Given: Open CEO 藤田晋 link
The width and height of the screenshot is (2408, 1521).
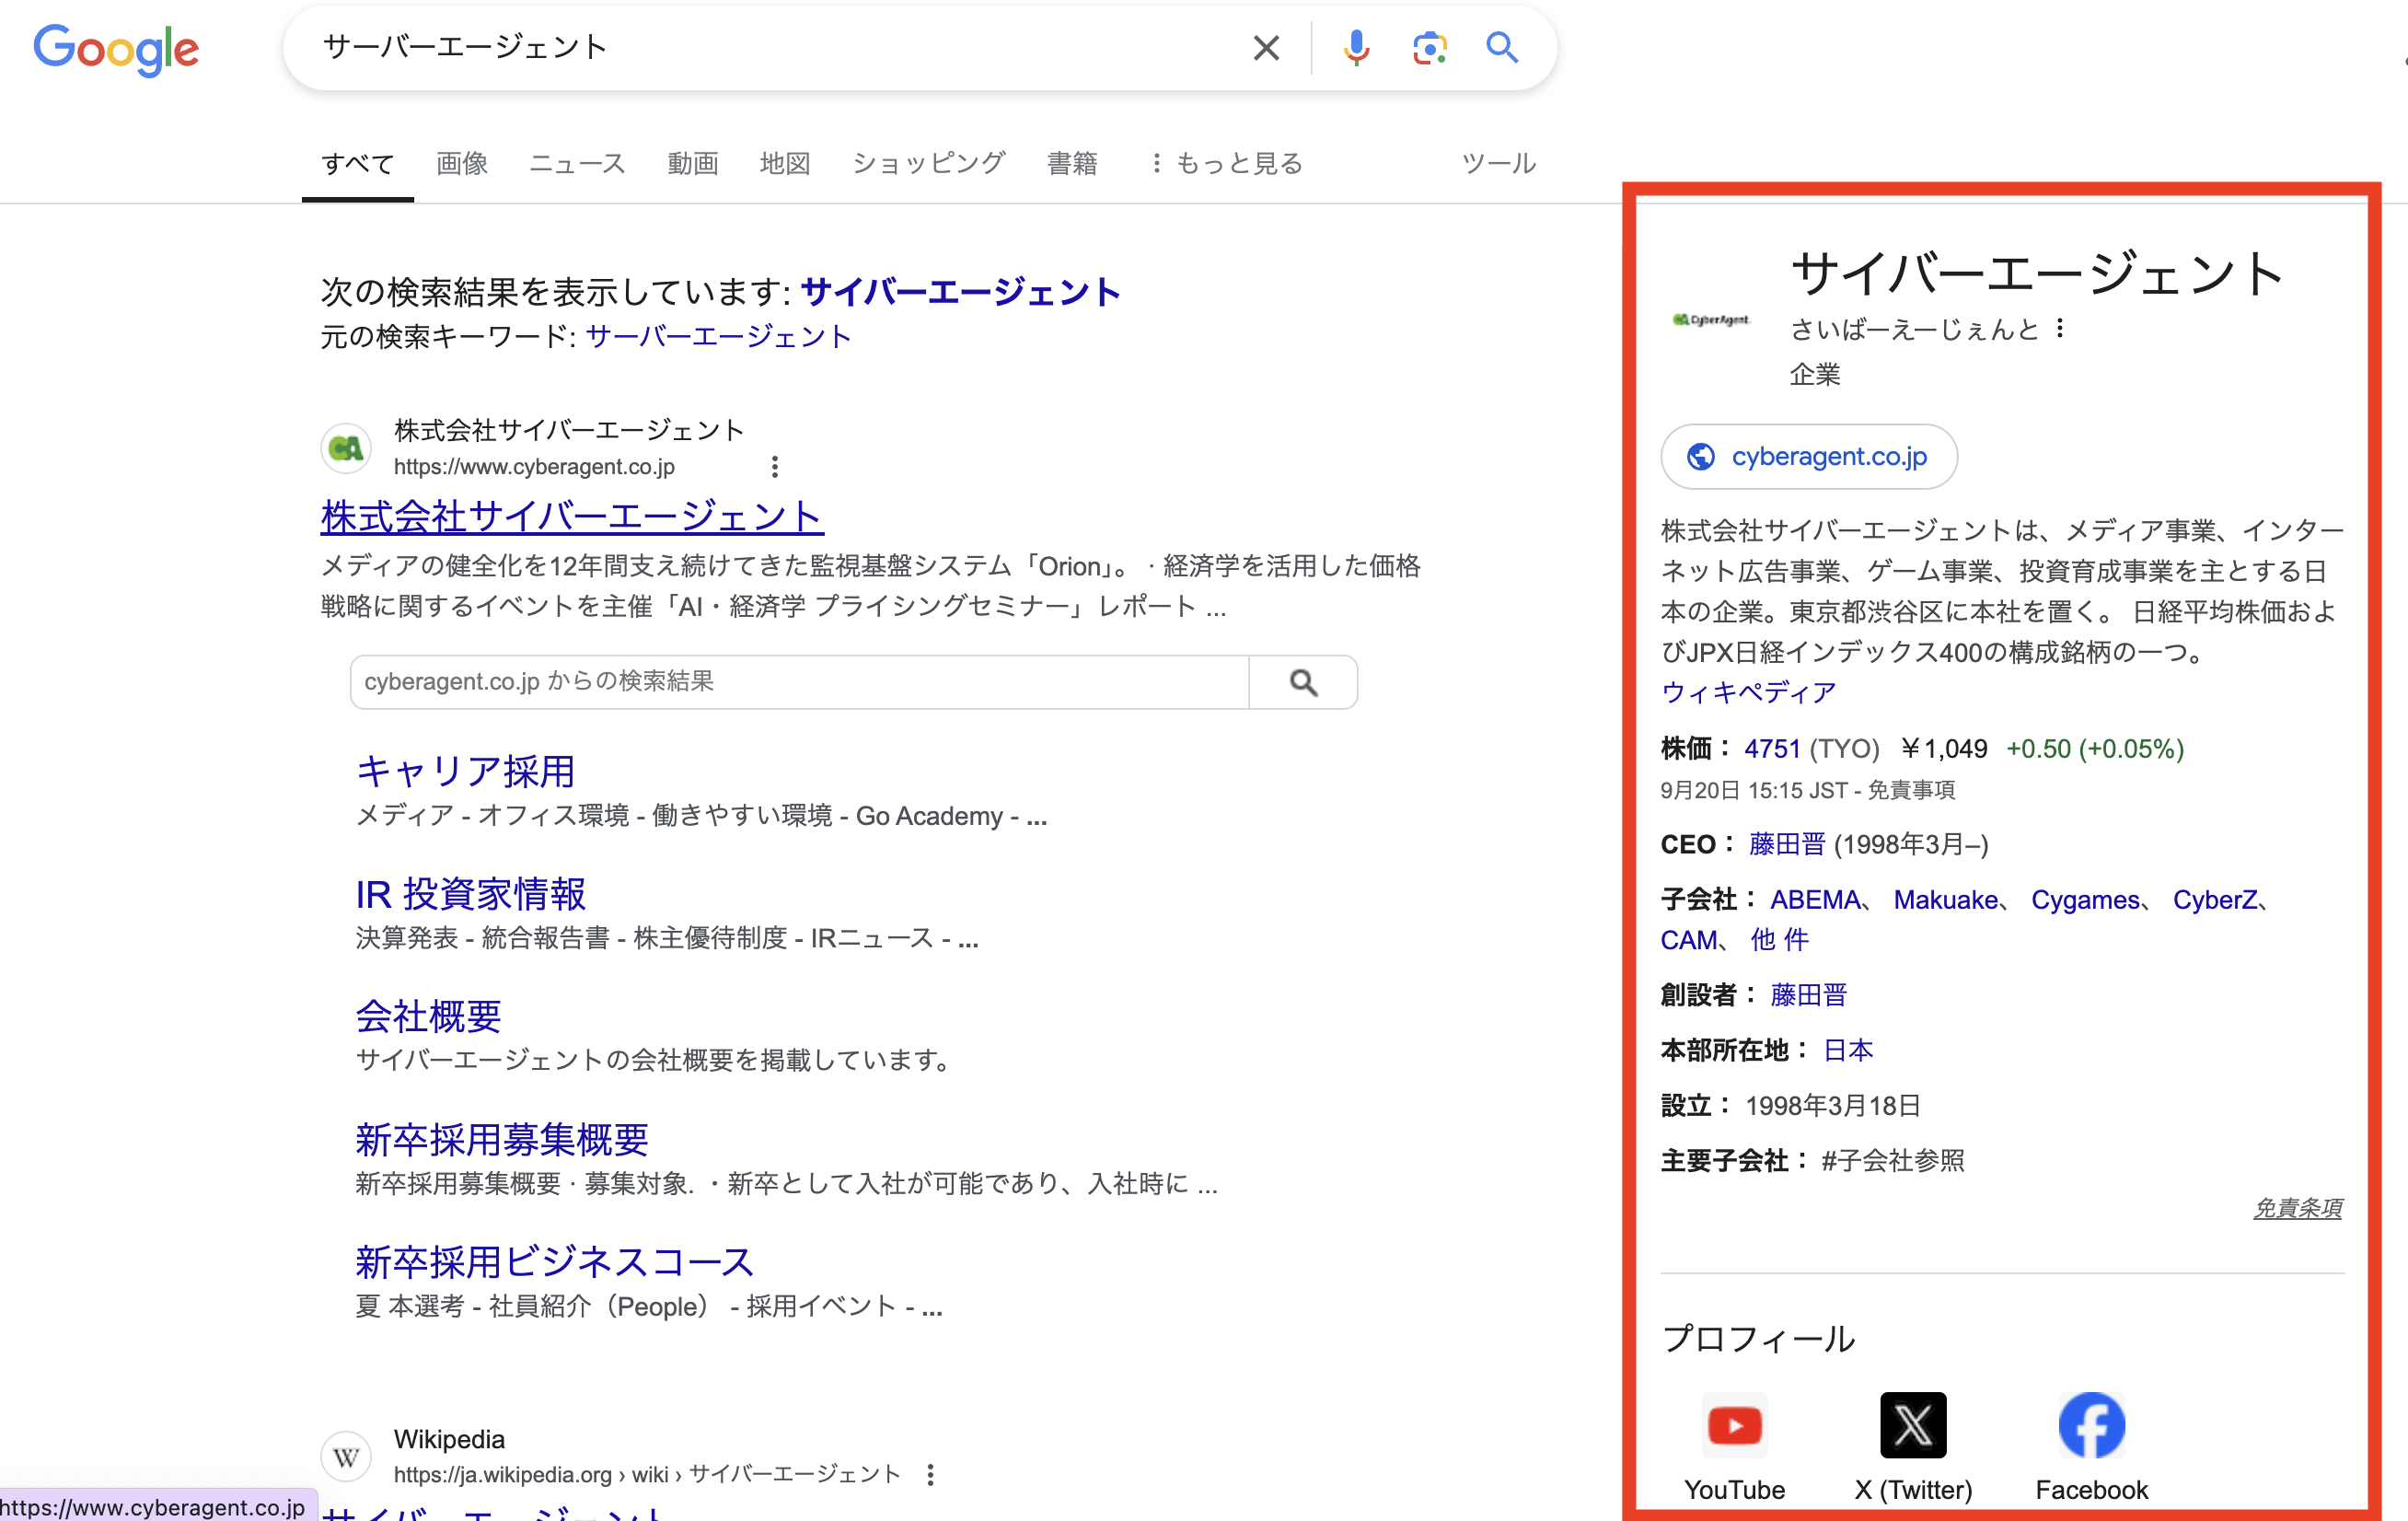Looking at the screenshot, I should click(x=1787, y=844).
